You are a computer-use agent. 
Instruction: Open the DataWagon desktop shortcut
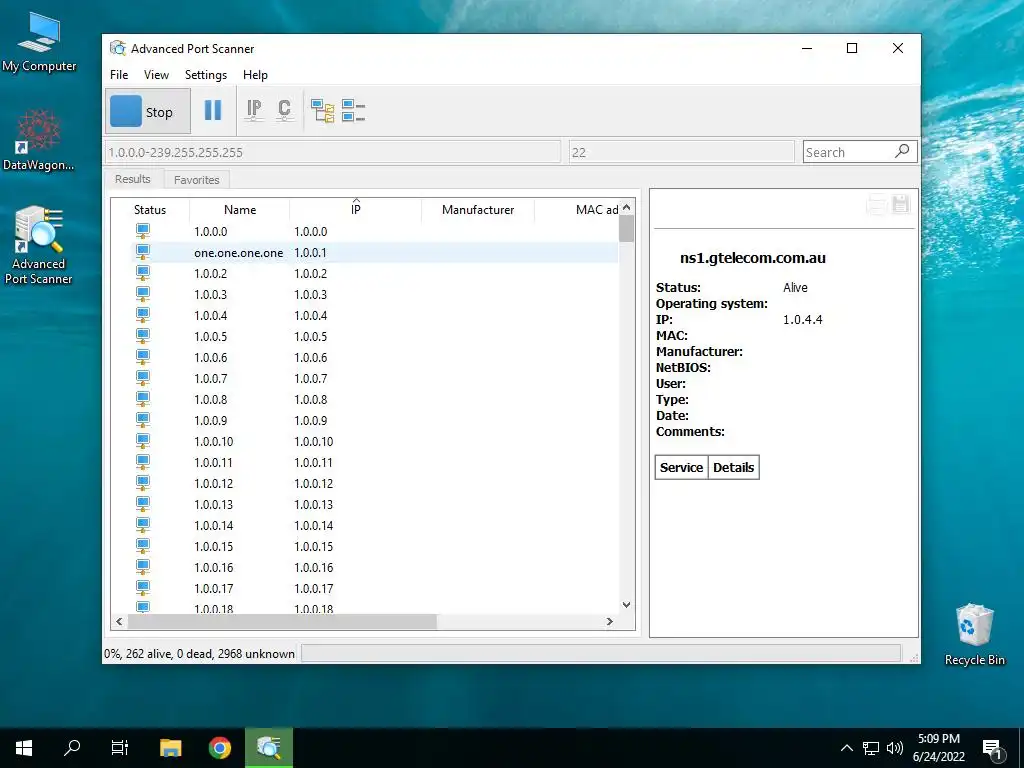(x=39, y=140)
